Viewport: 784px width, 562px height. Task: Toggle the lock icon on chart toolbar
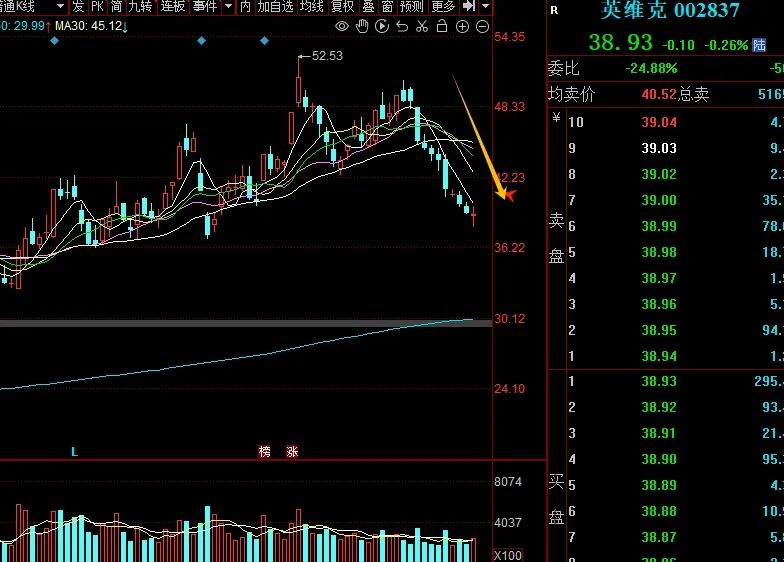click(442, 26)
